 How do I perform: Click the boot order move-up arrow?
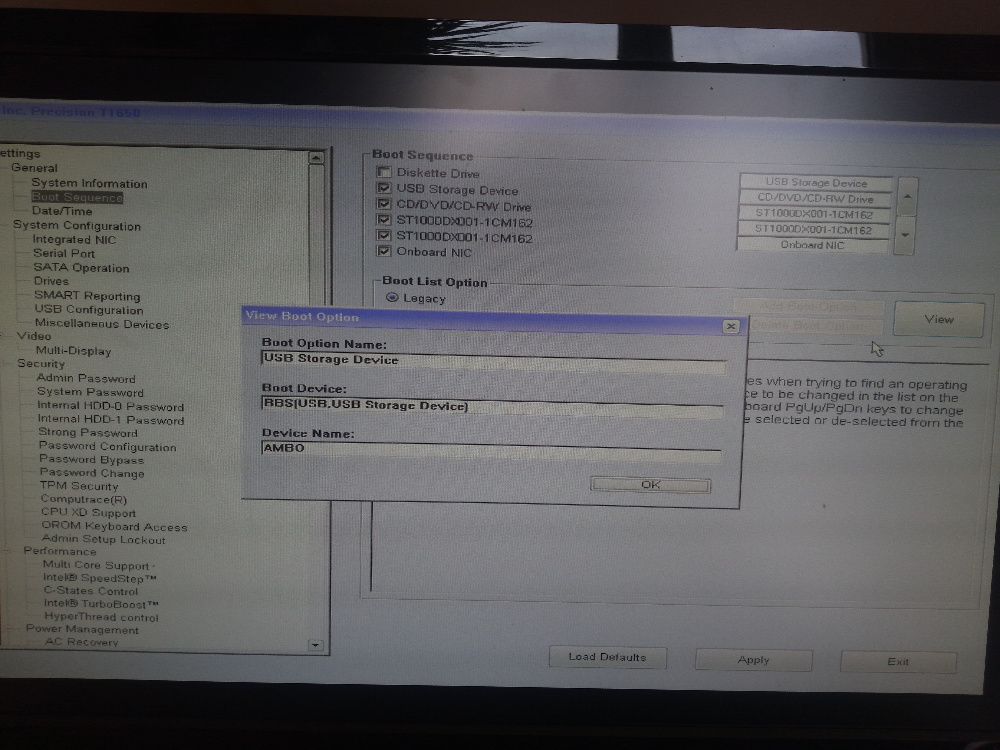[x=908, y=197]
